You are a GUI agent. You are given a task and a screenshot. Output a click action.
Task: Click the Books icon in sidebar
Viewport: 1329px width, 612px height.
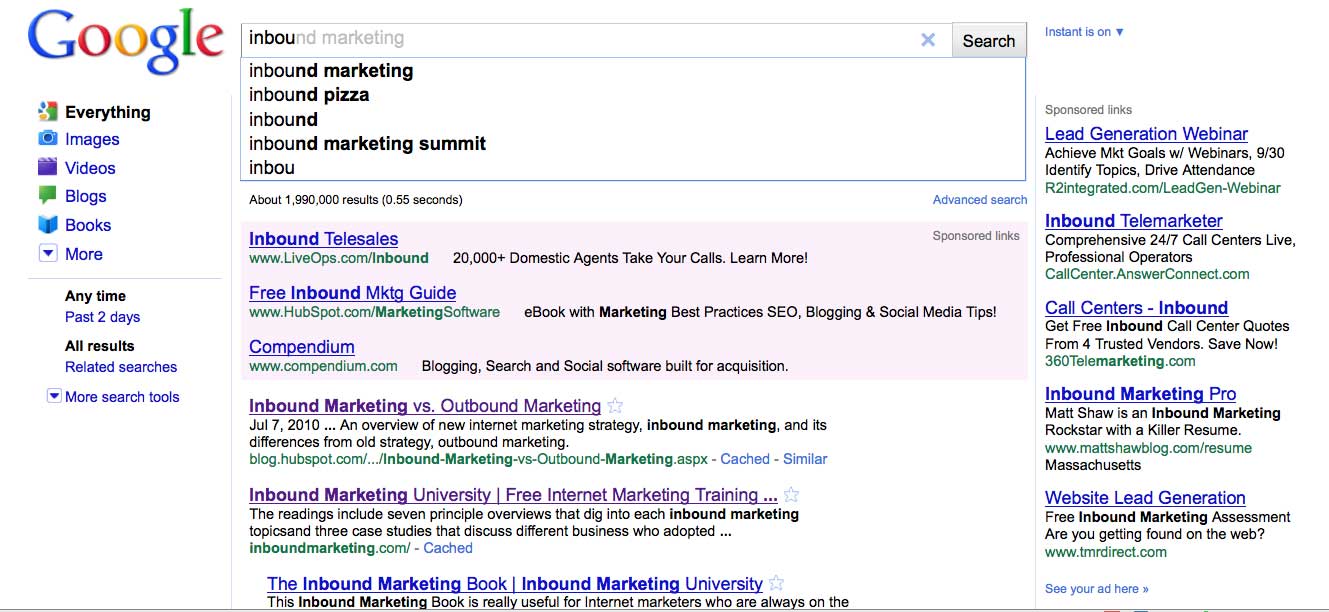coord(47,224)
